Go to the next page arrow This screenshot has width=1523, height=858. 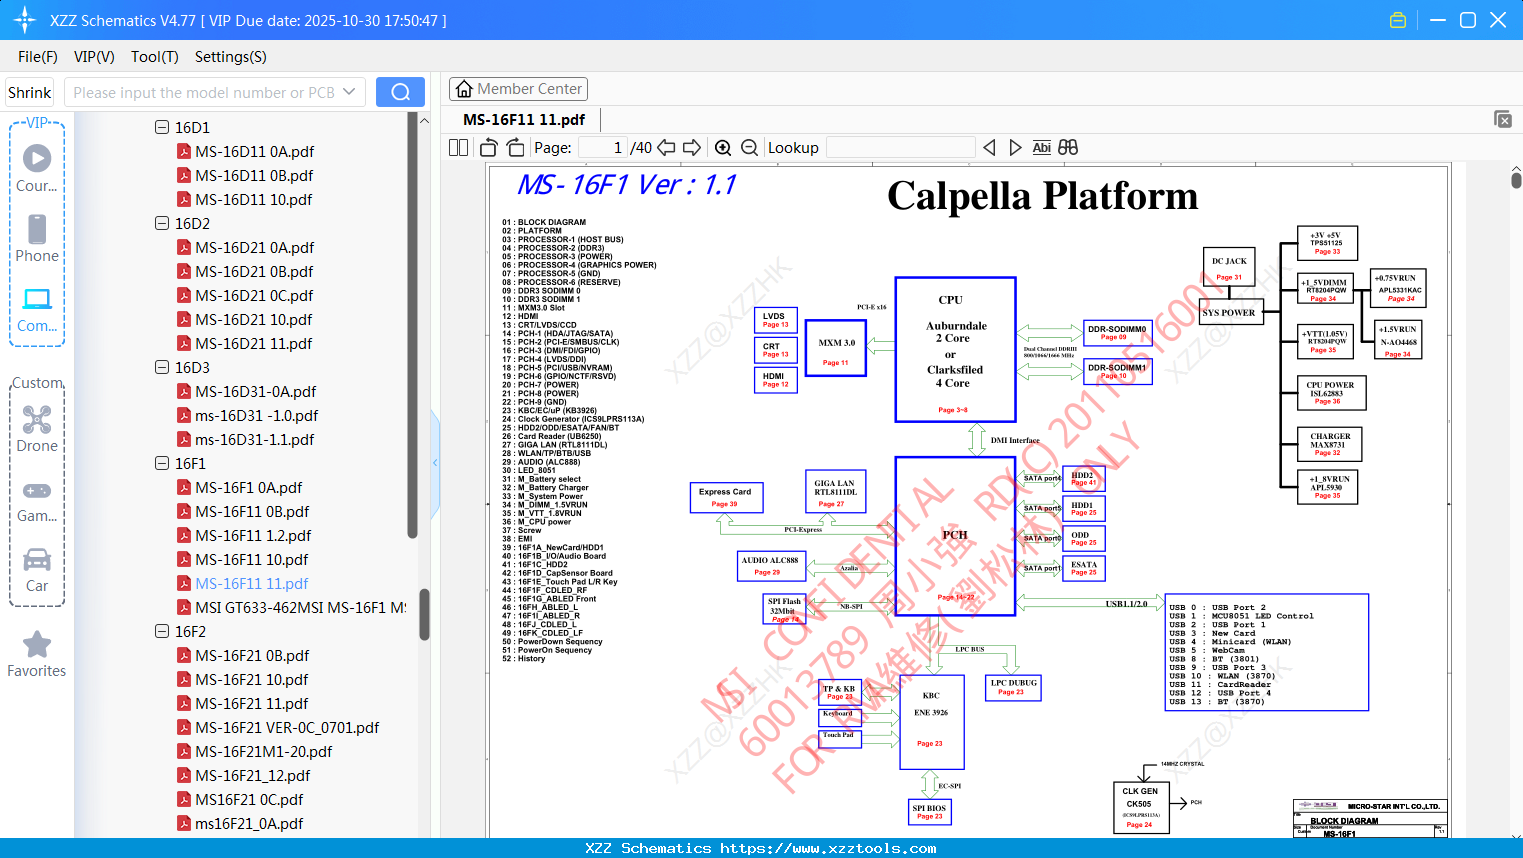692,147
